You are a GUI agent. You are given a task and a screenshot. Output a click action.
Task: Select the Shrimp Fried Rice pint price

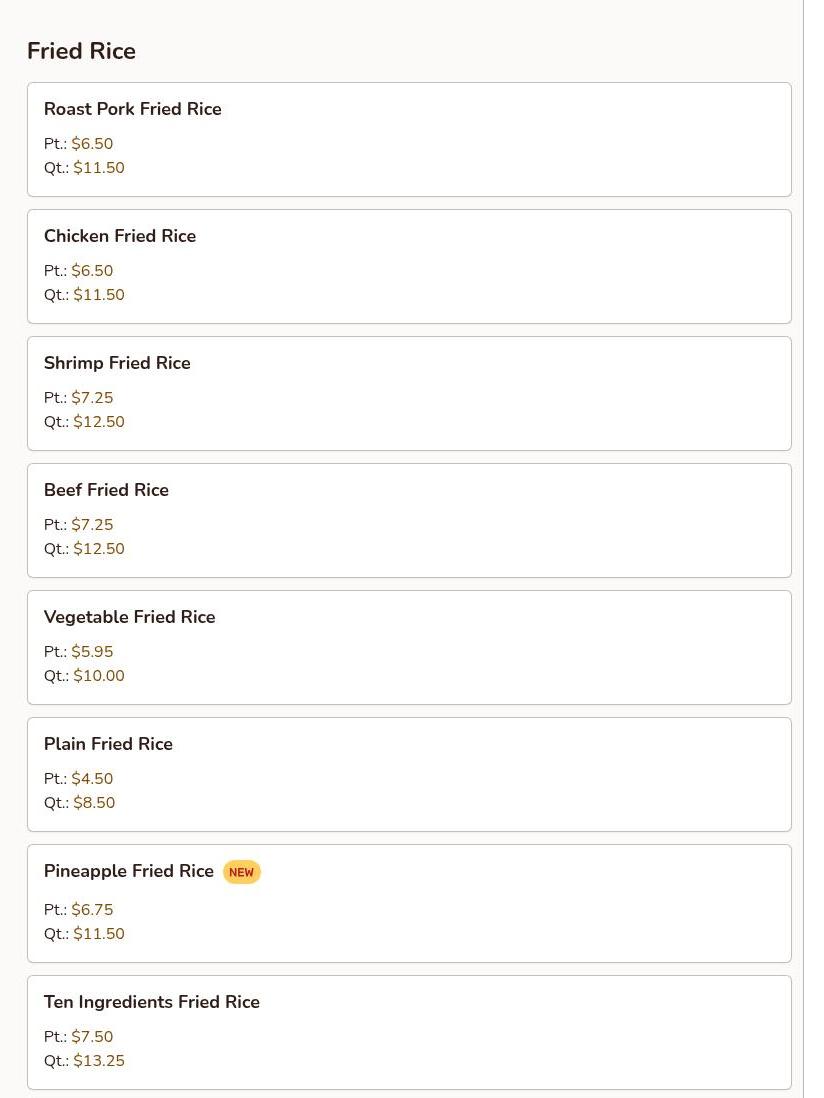[x=92, y=398]
